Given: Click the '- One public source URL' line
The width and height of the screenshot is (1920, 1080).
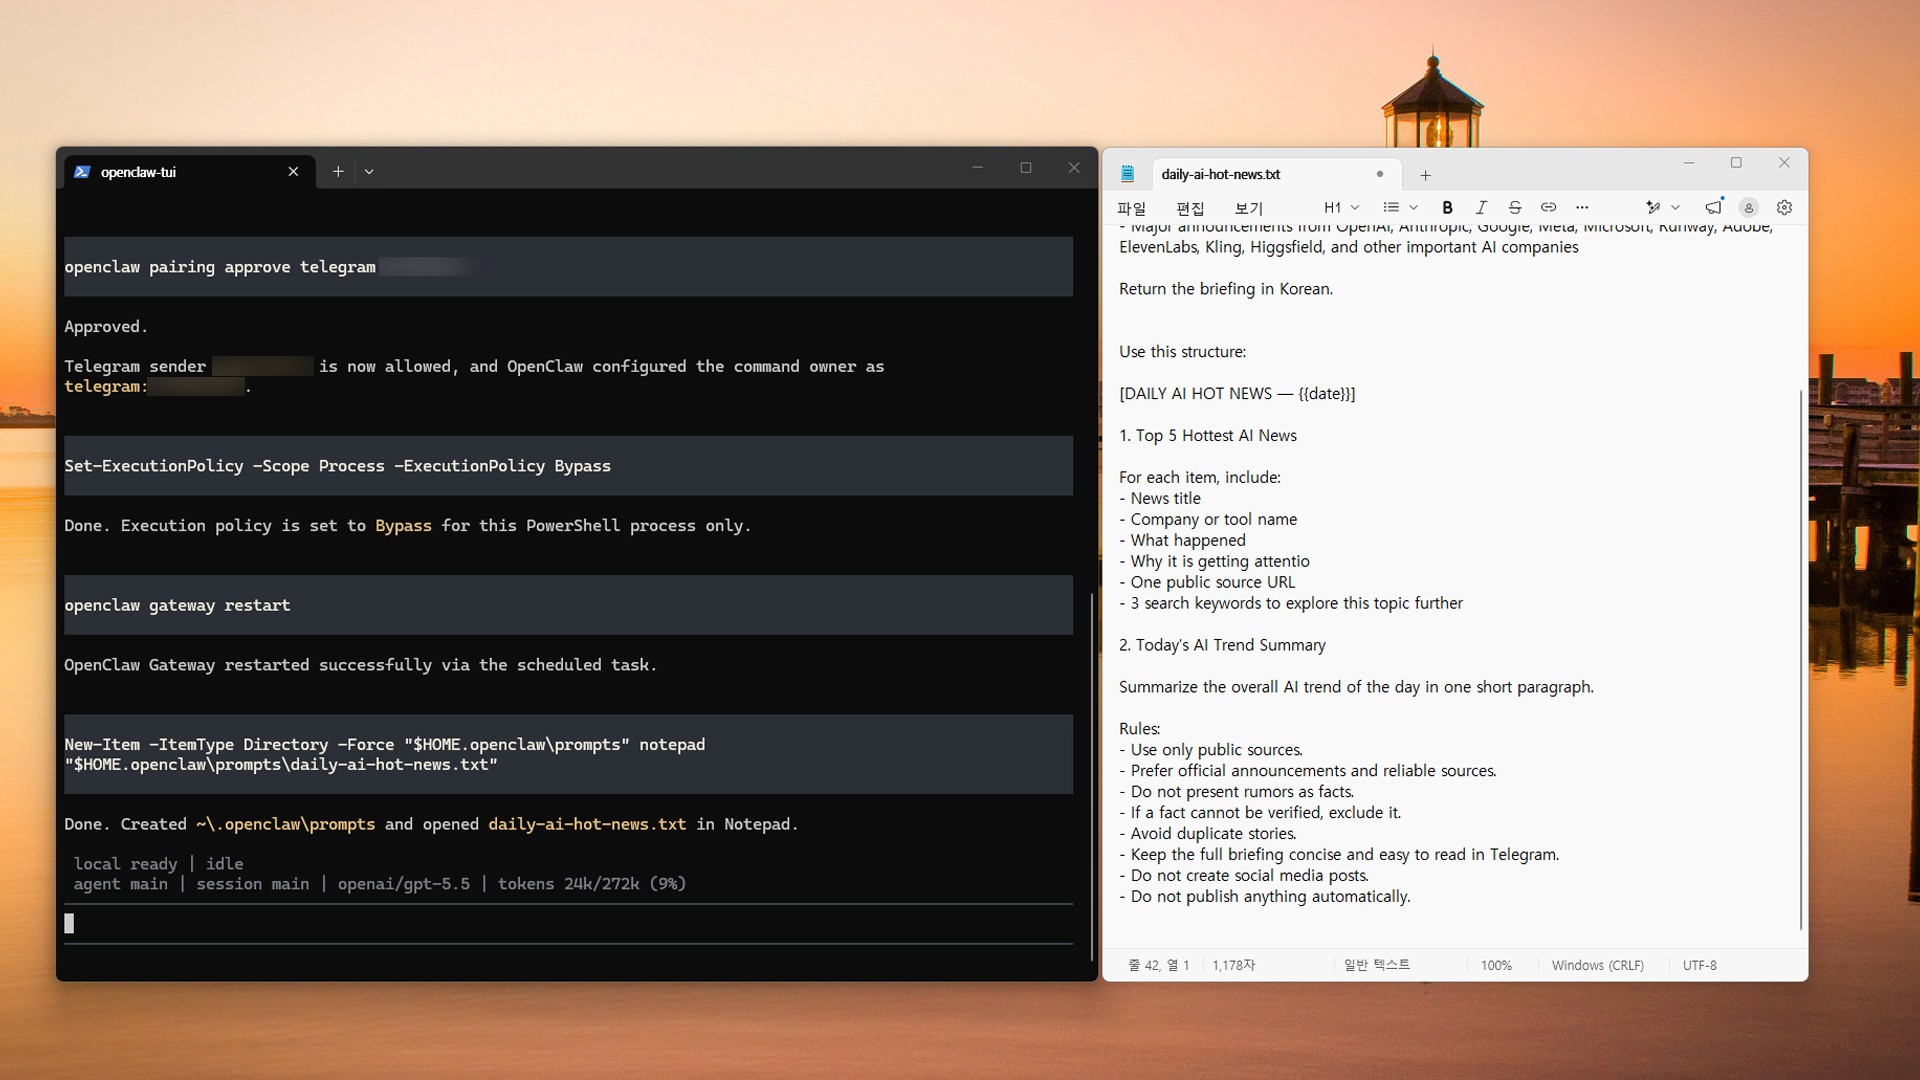Looking at the screenshot, I should (x=1207, y=582).
